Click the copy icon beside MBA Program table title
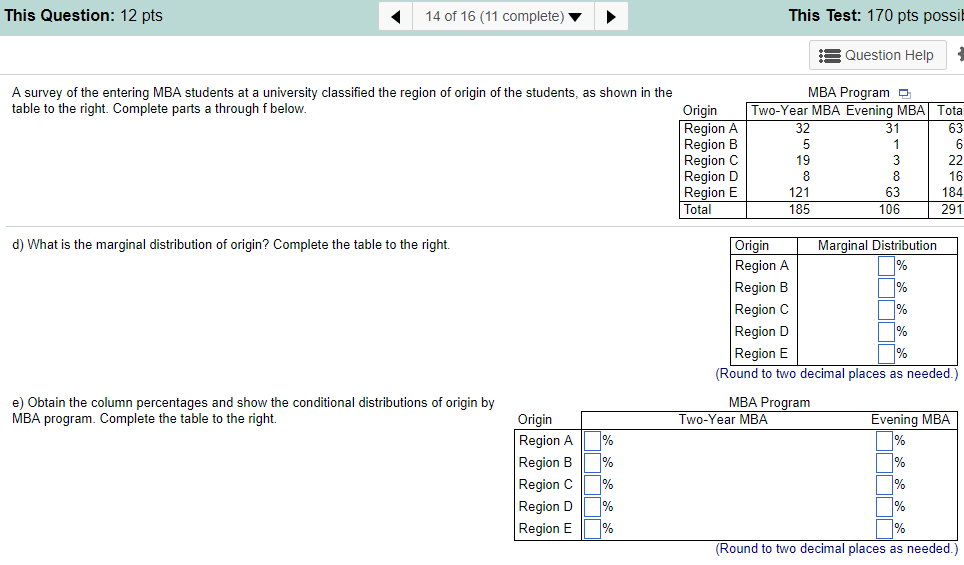The height and width of the screenshot is (565, 964). pyautogui.click(x=903, y=93)
